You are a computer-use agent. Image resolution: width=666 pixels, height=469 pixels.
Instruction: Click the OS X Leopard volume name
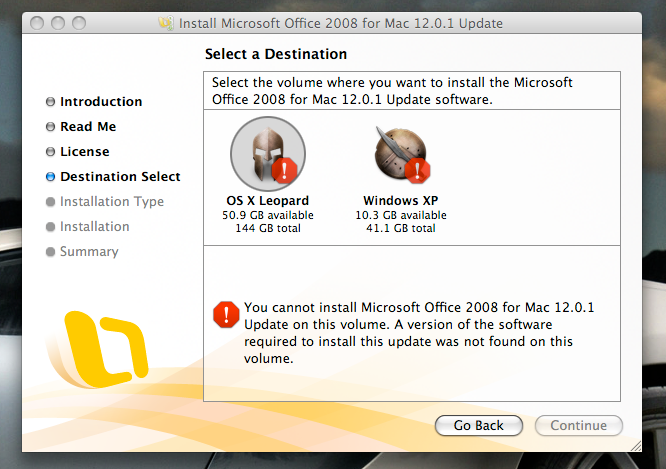click(268, 201)
